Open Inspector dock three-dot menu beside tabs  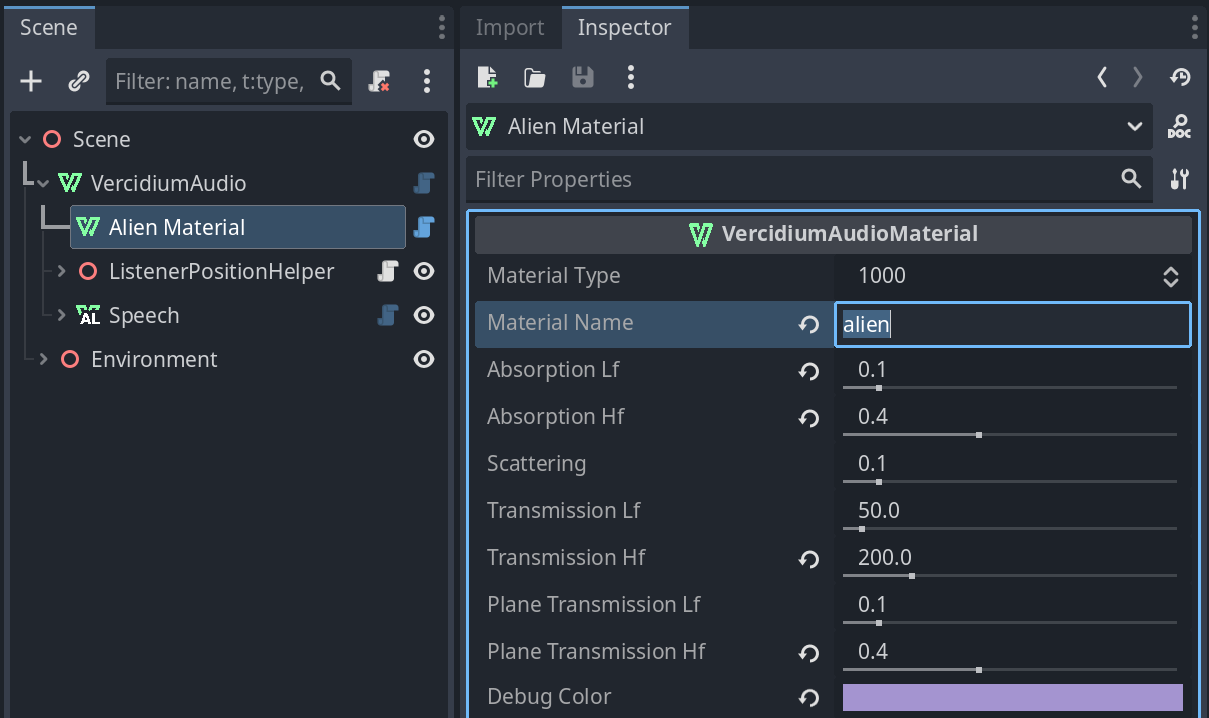[x=1194, y=27]
